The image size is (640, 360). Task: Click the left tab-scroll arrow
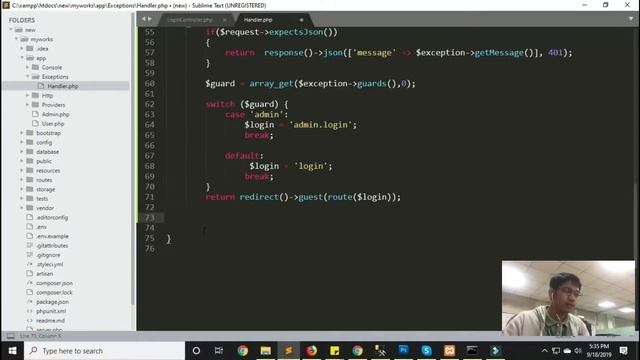144,19
